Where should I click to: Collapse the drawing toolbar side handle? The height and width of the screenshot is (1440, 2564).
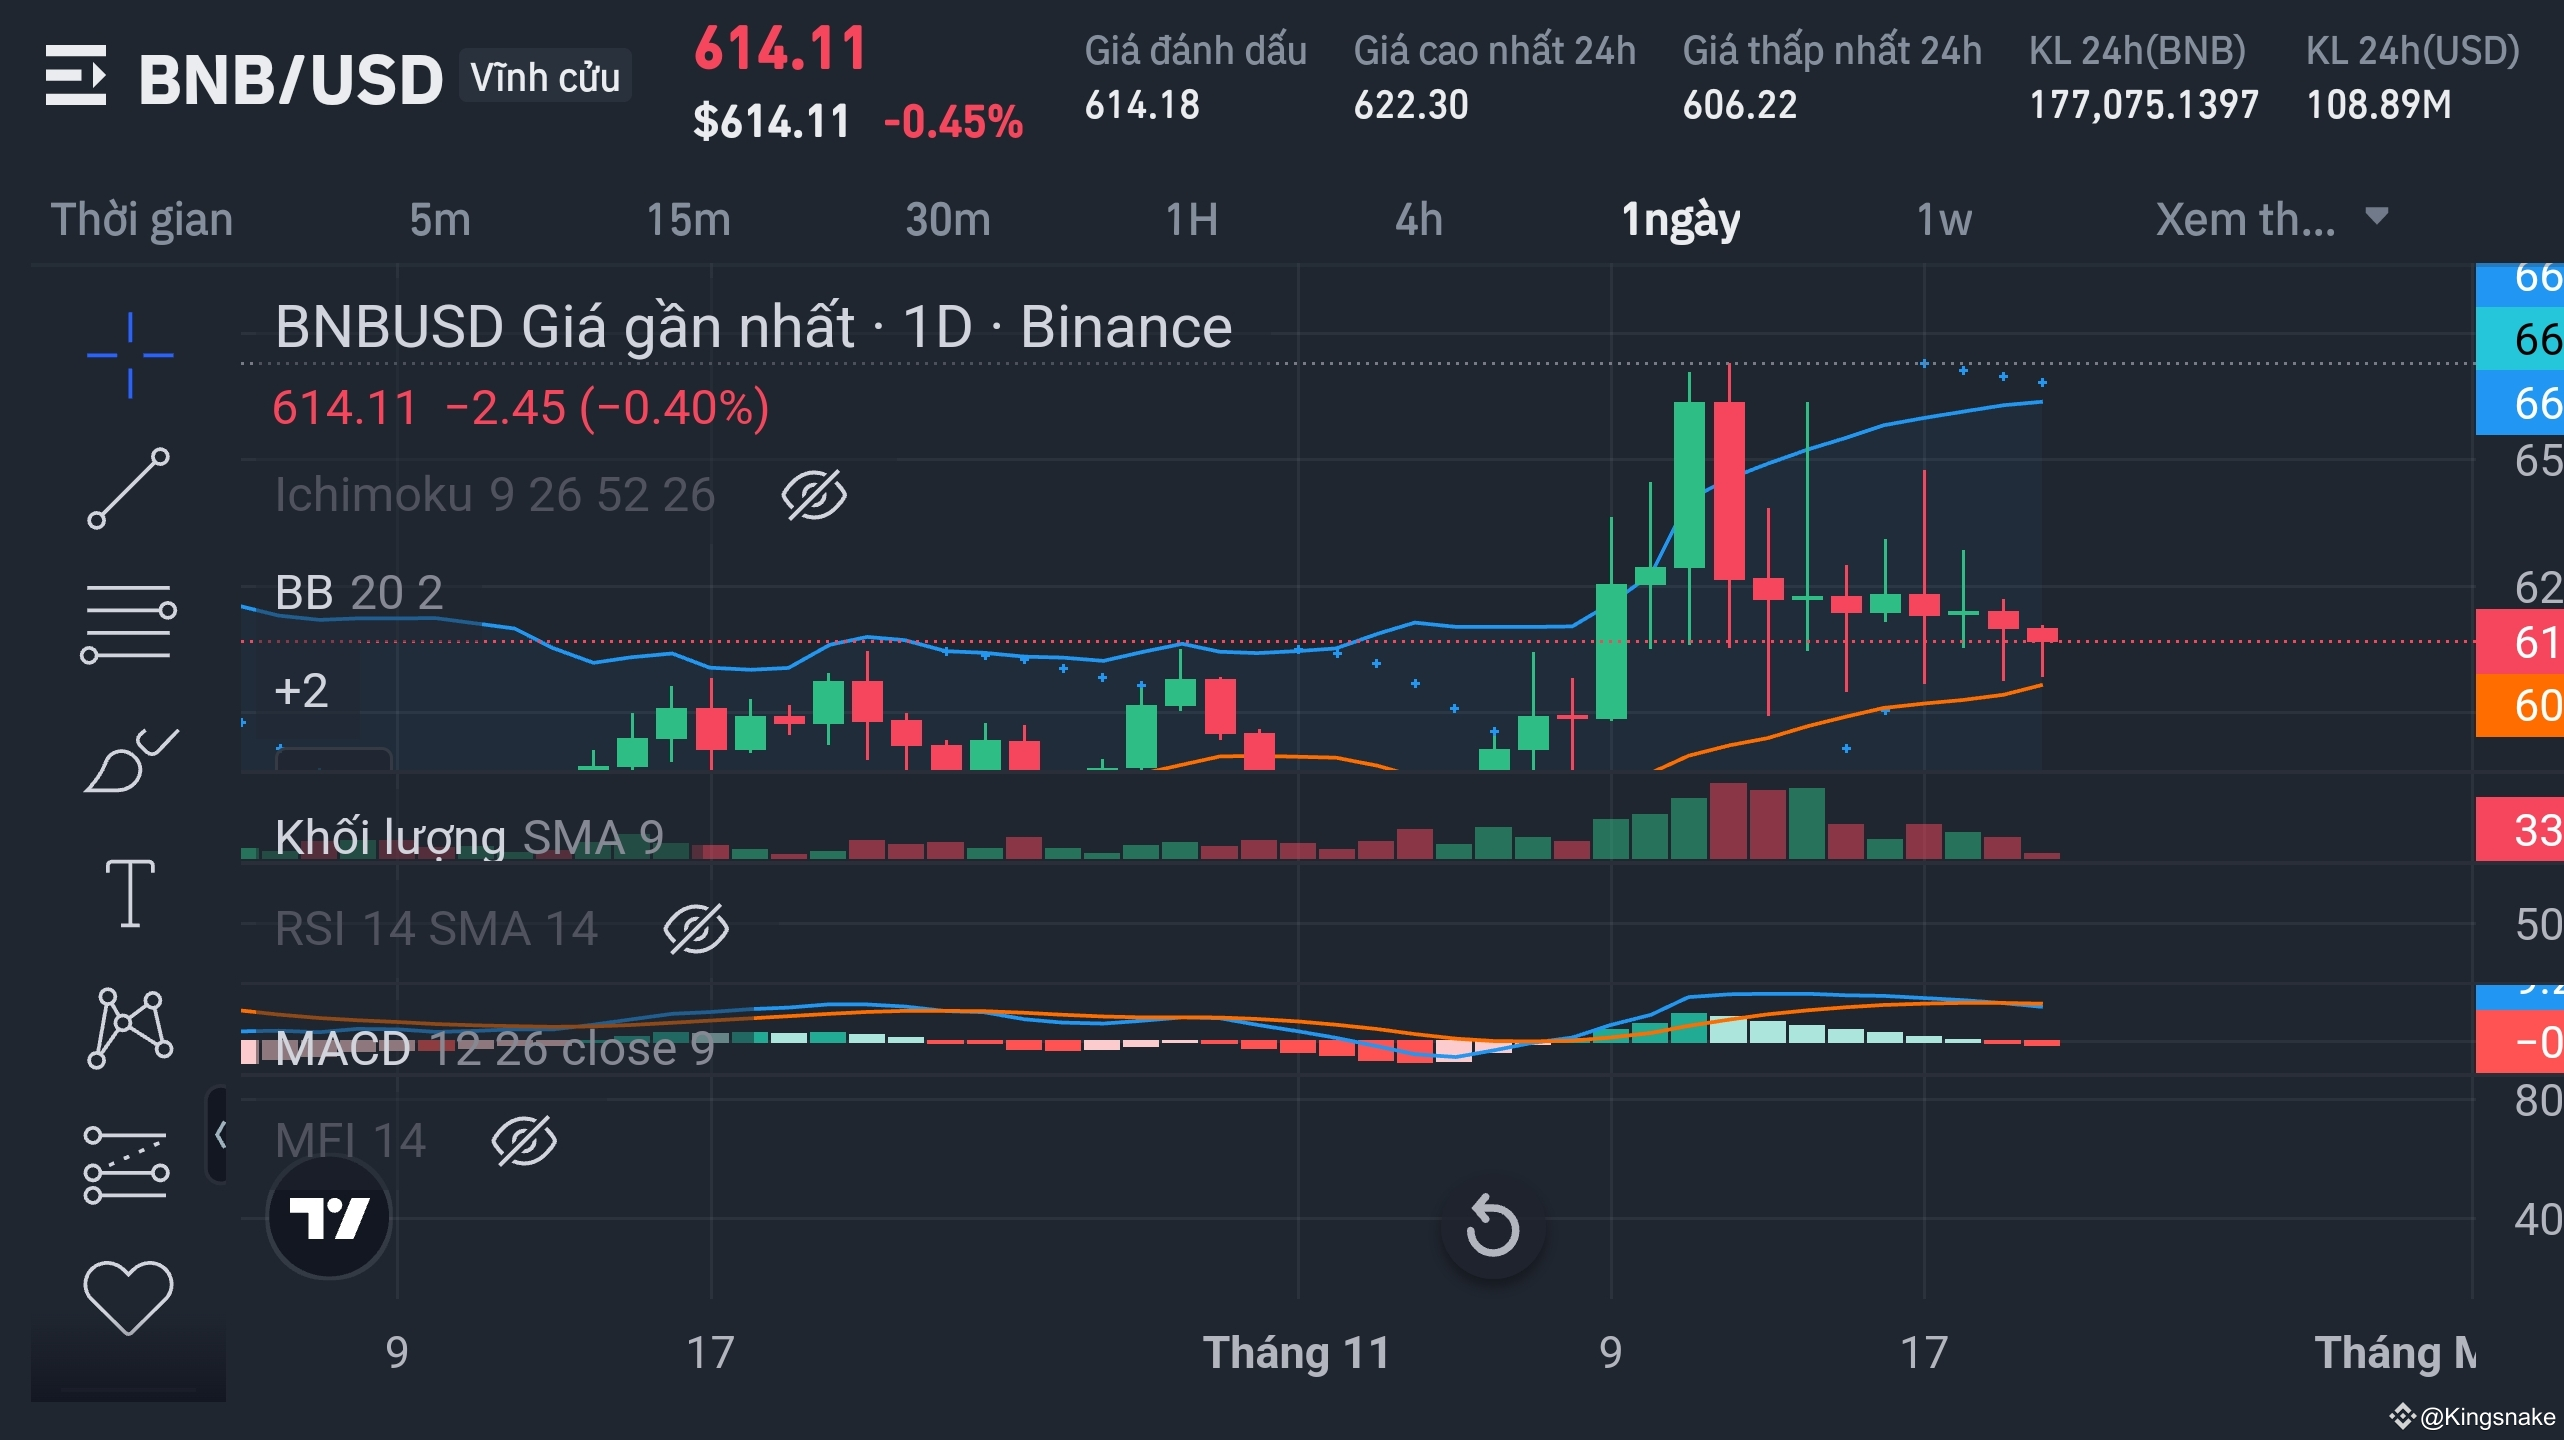219,1135
